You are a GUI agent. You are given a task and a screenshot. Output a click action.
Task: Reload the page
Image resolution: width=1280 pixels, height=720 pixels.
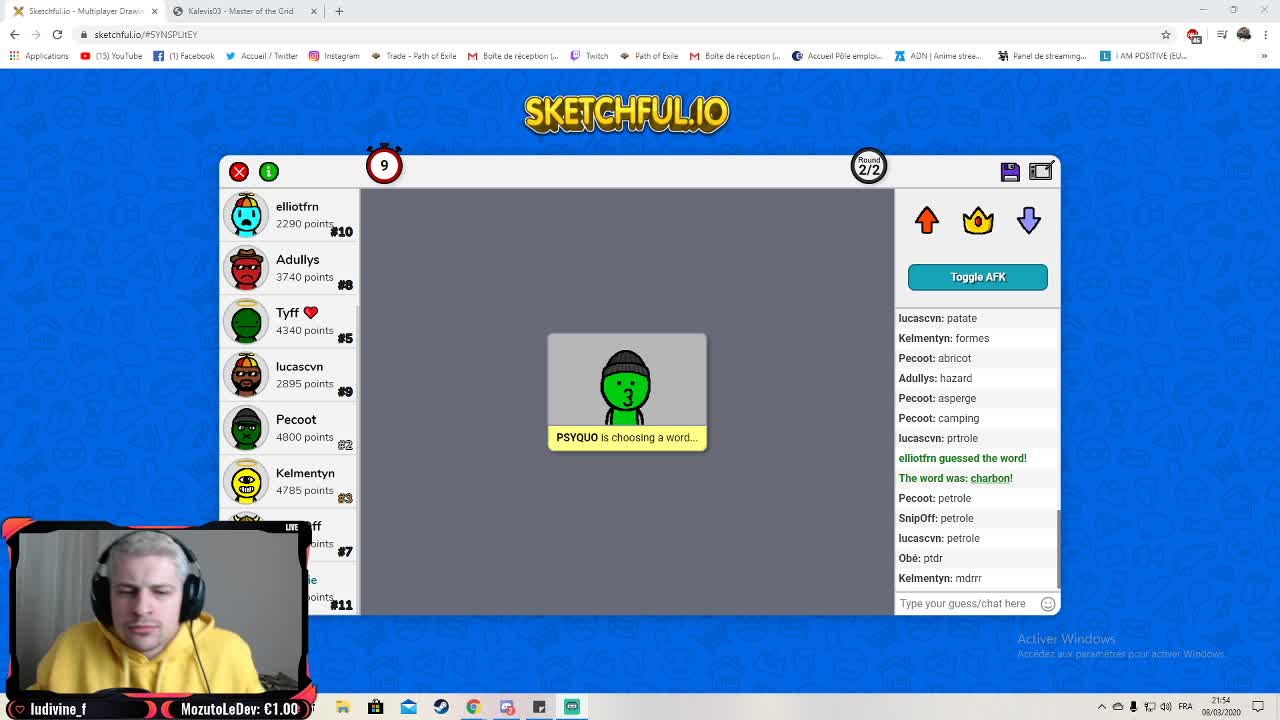click(x=57, y=34)
